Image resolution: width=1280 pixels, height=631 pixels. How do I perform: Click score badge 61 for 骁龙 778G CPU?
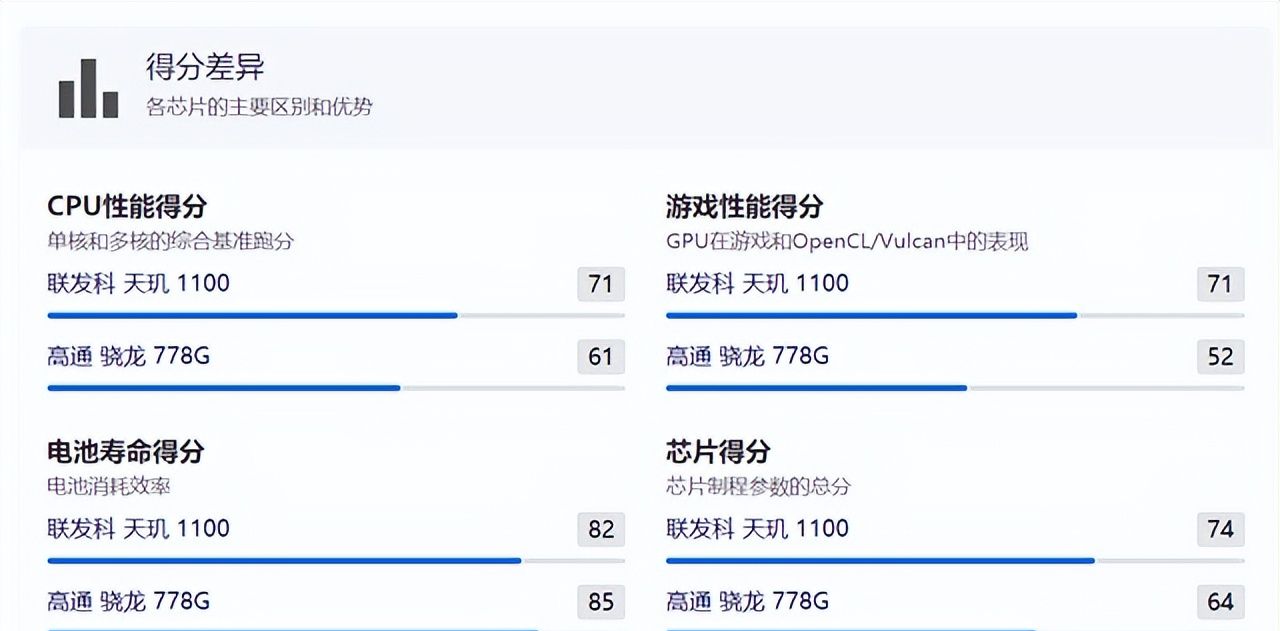point(601,357)
